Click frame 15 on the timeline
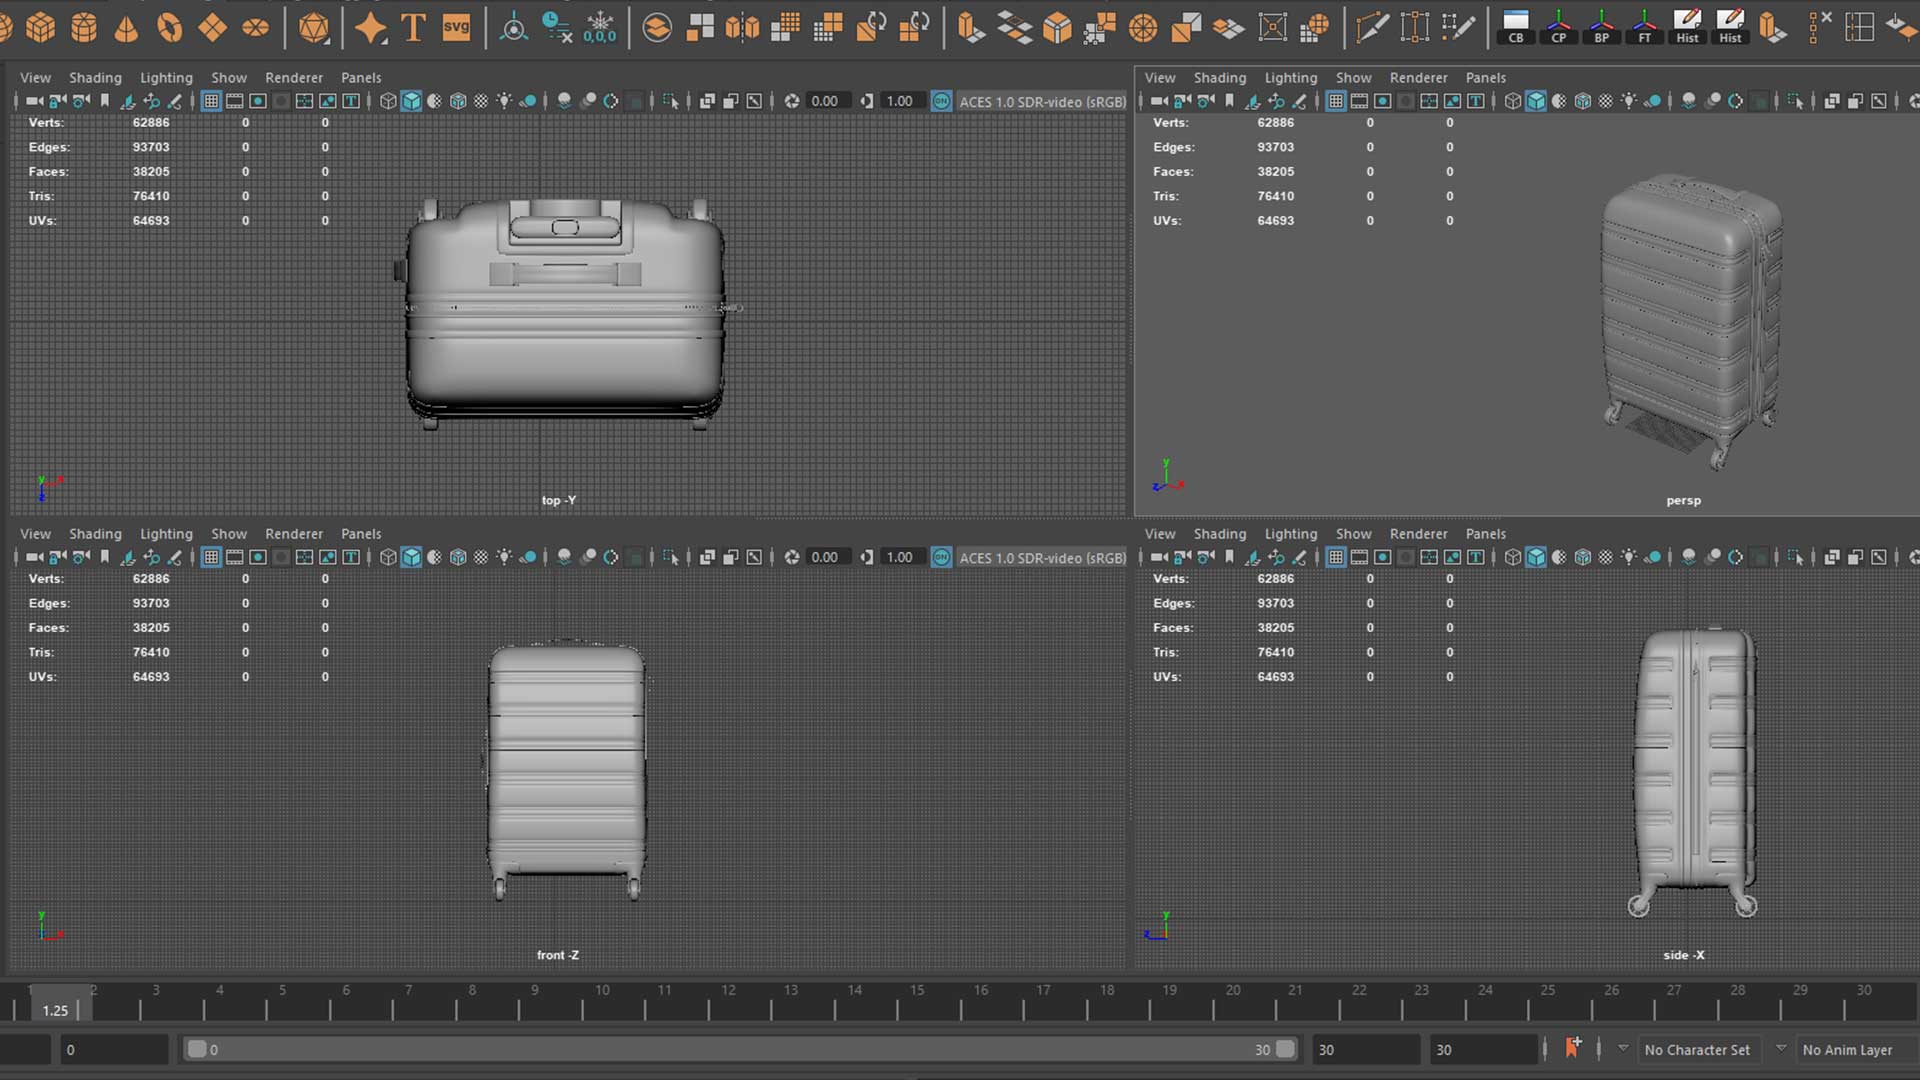The image size is (1920, 1080). coord(916,1004)
